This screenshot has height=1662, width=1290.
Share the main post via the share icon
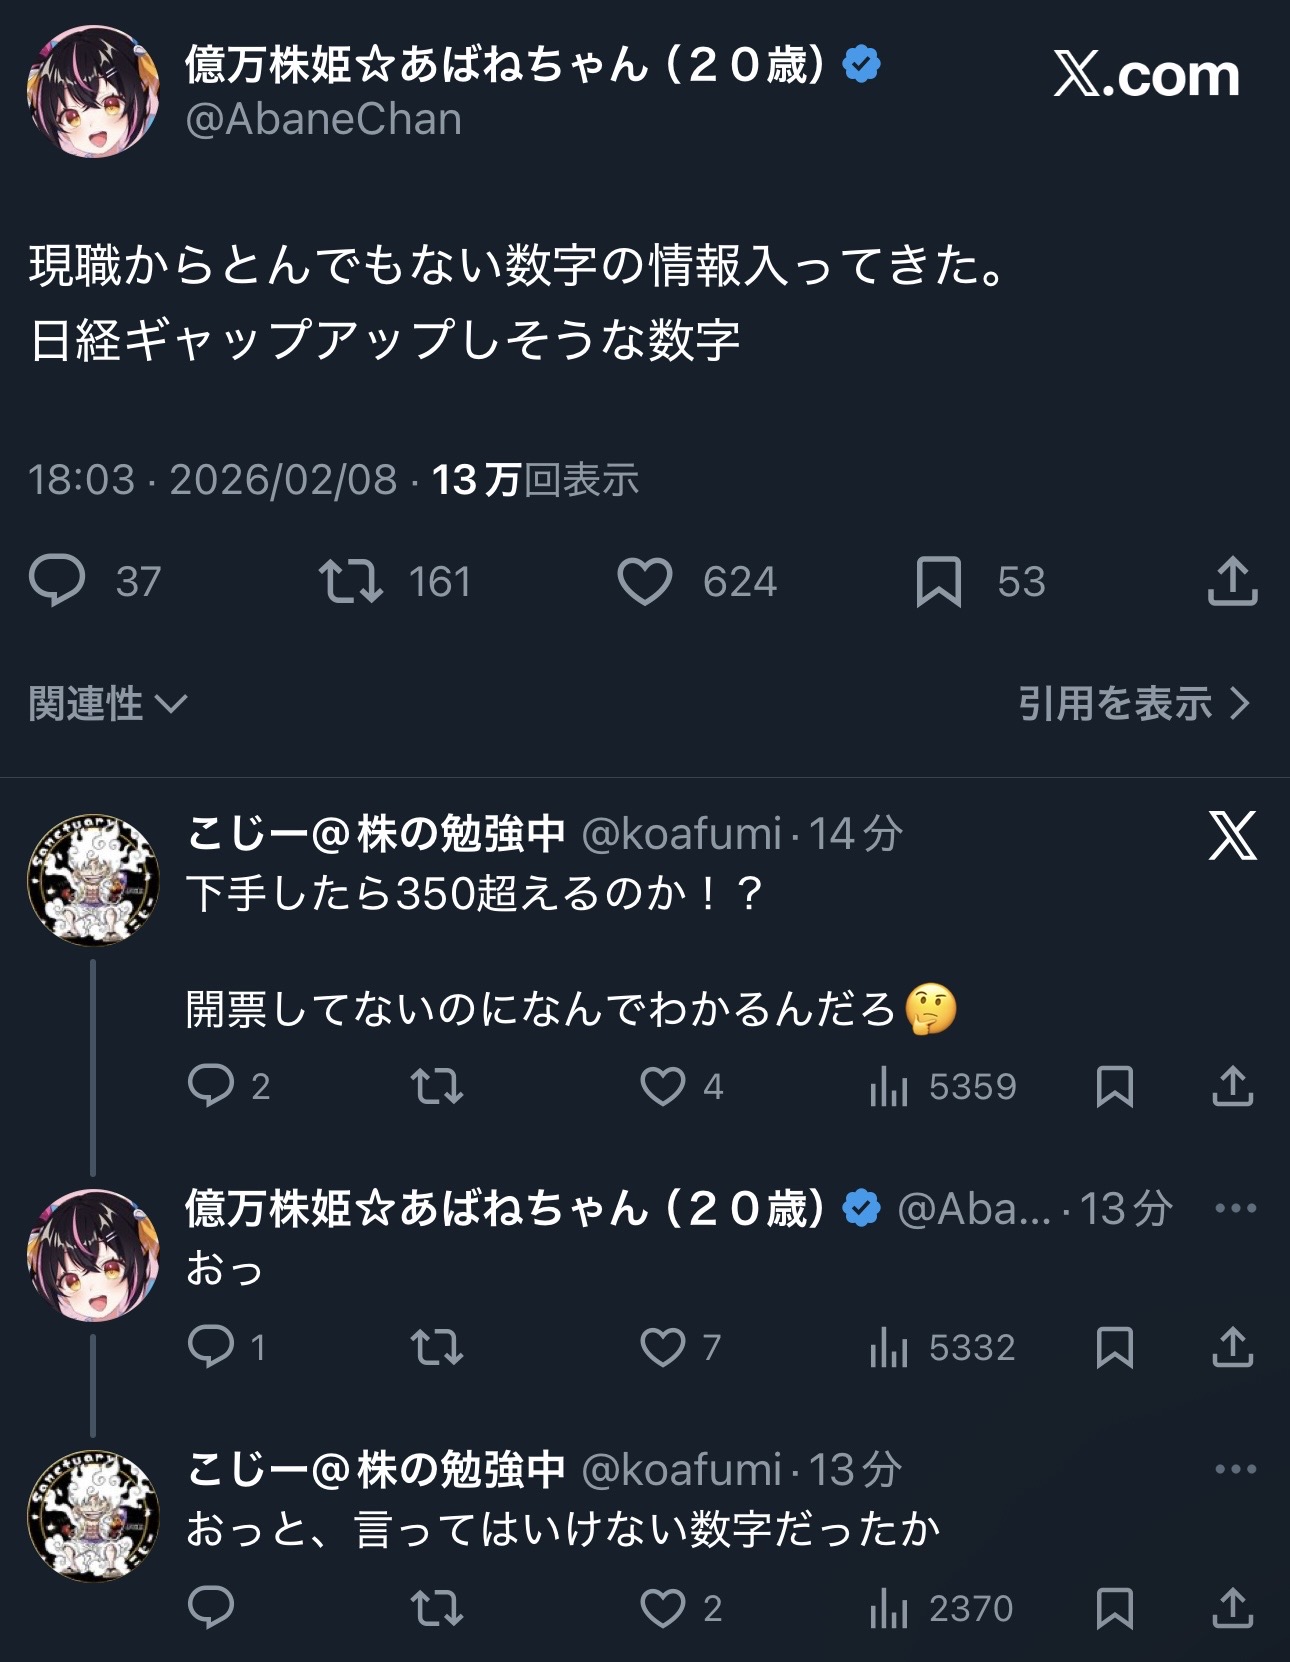point(1232,582)
